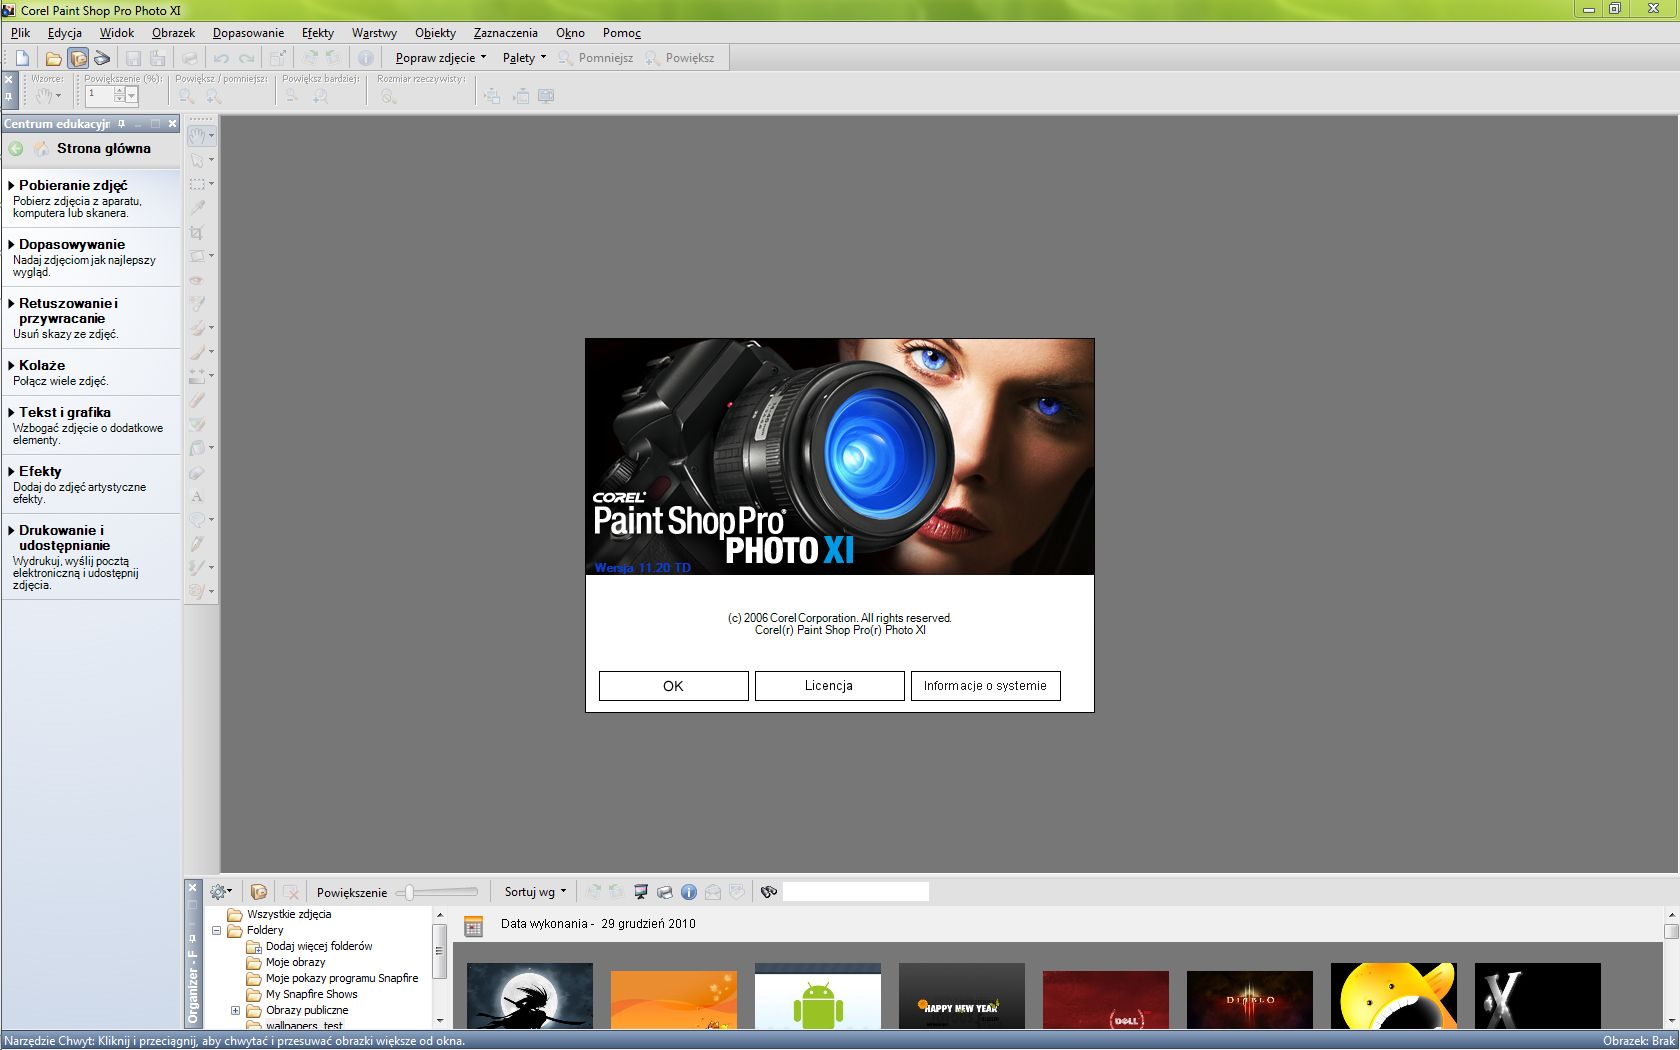Click OK in the about dialog
This screenshot has width=1680, height=1050.
(674, 686)
